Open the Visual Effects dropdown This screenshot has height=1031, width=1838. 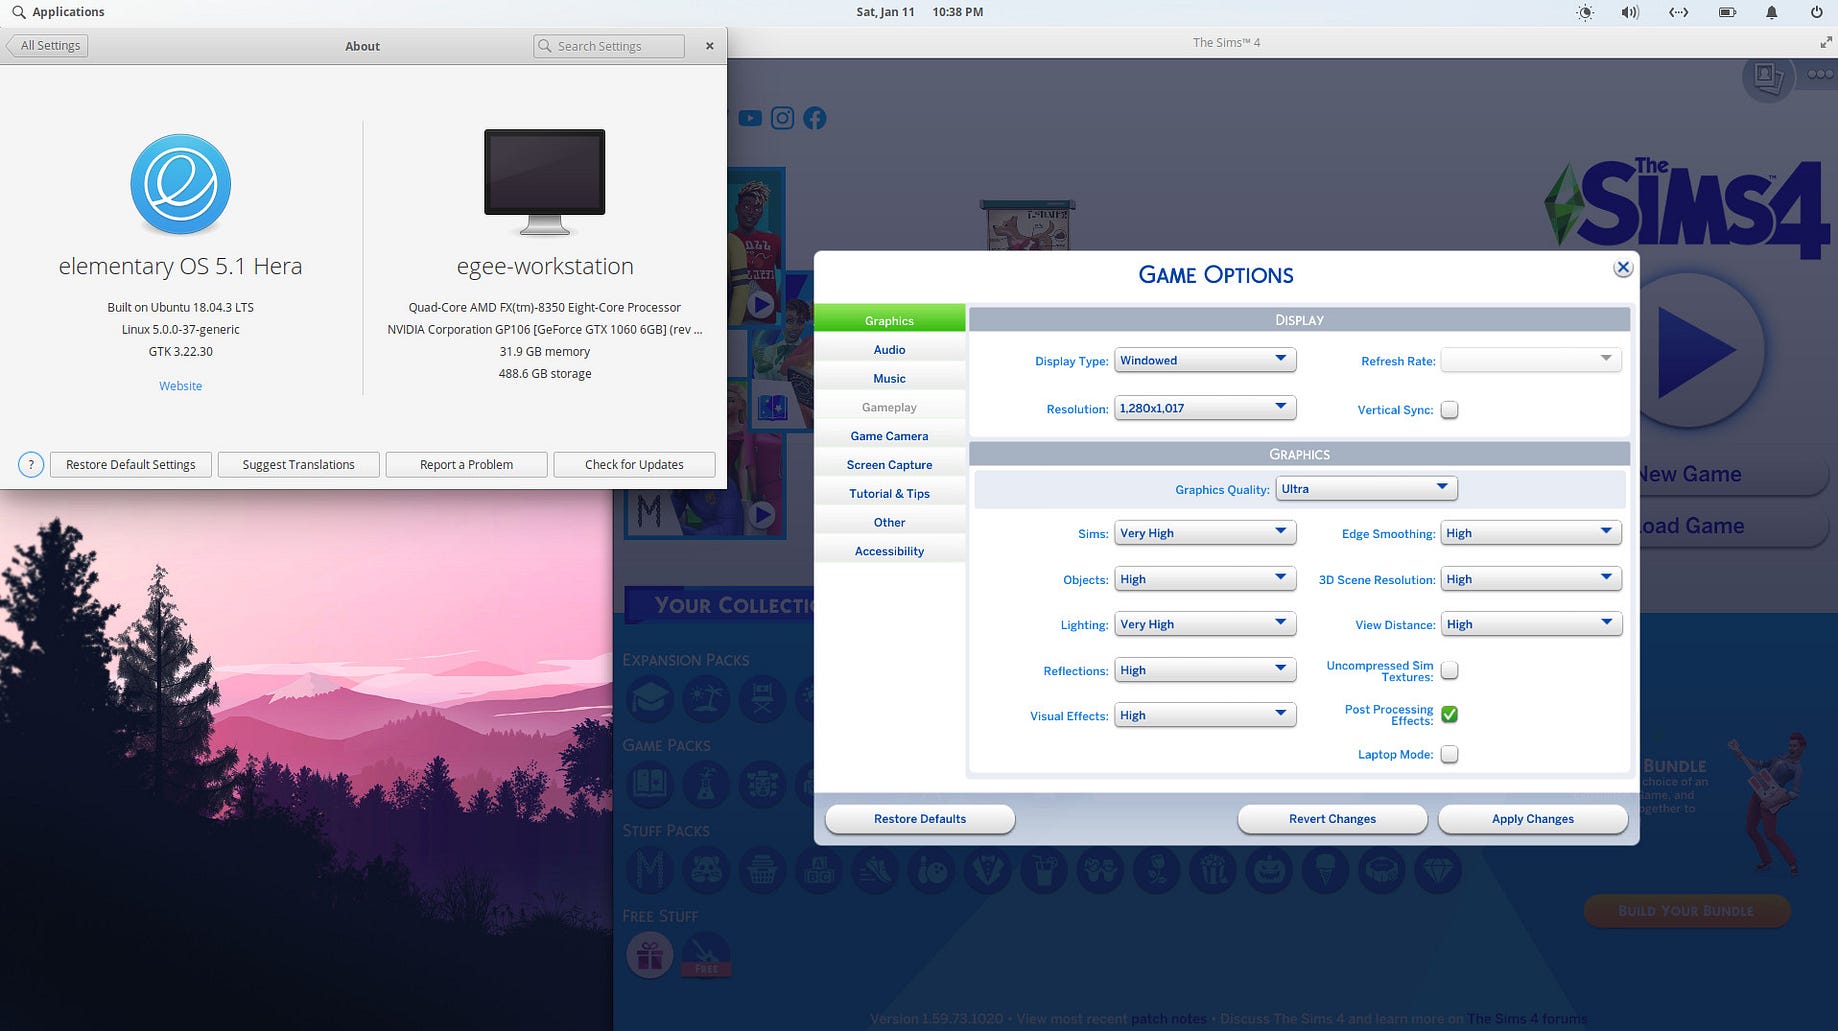click(x=1205, y=715)
